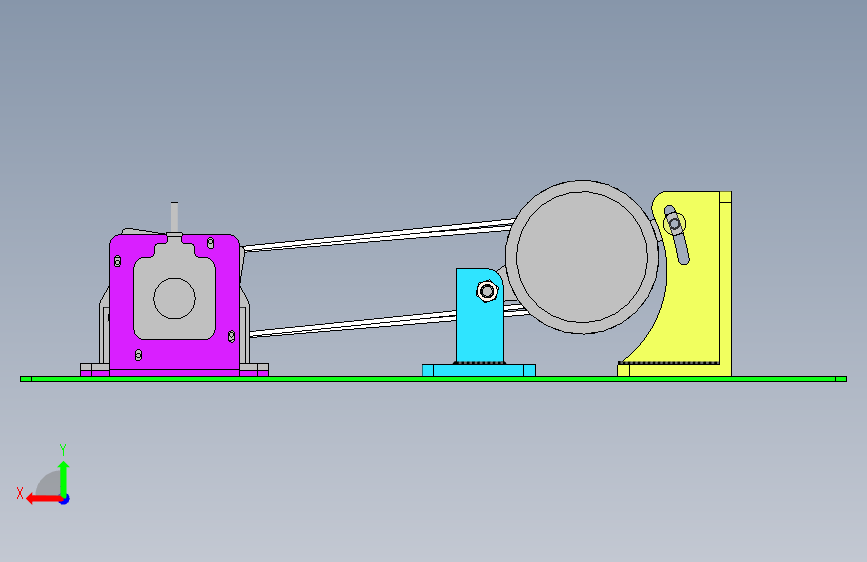Select the cyan bracket base flange

point(479,370)
